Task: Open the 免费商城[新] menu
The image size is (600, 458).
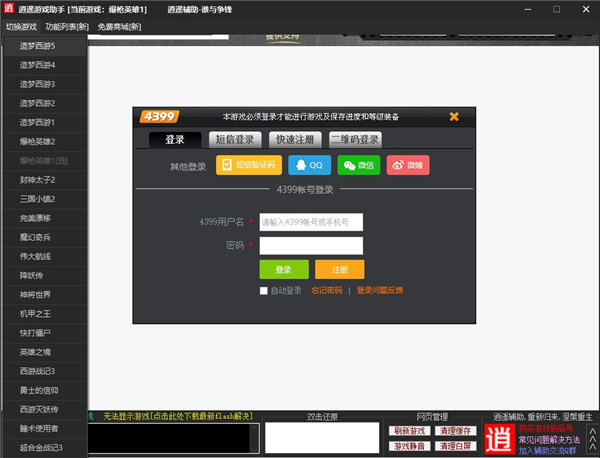Action: tap(119, 27)
